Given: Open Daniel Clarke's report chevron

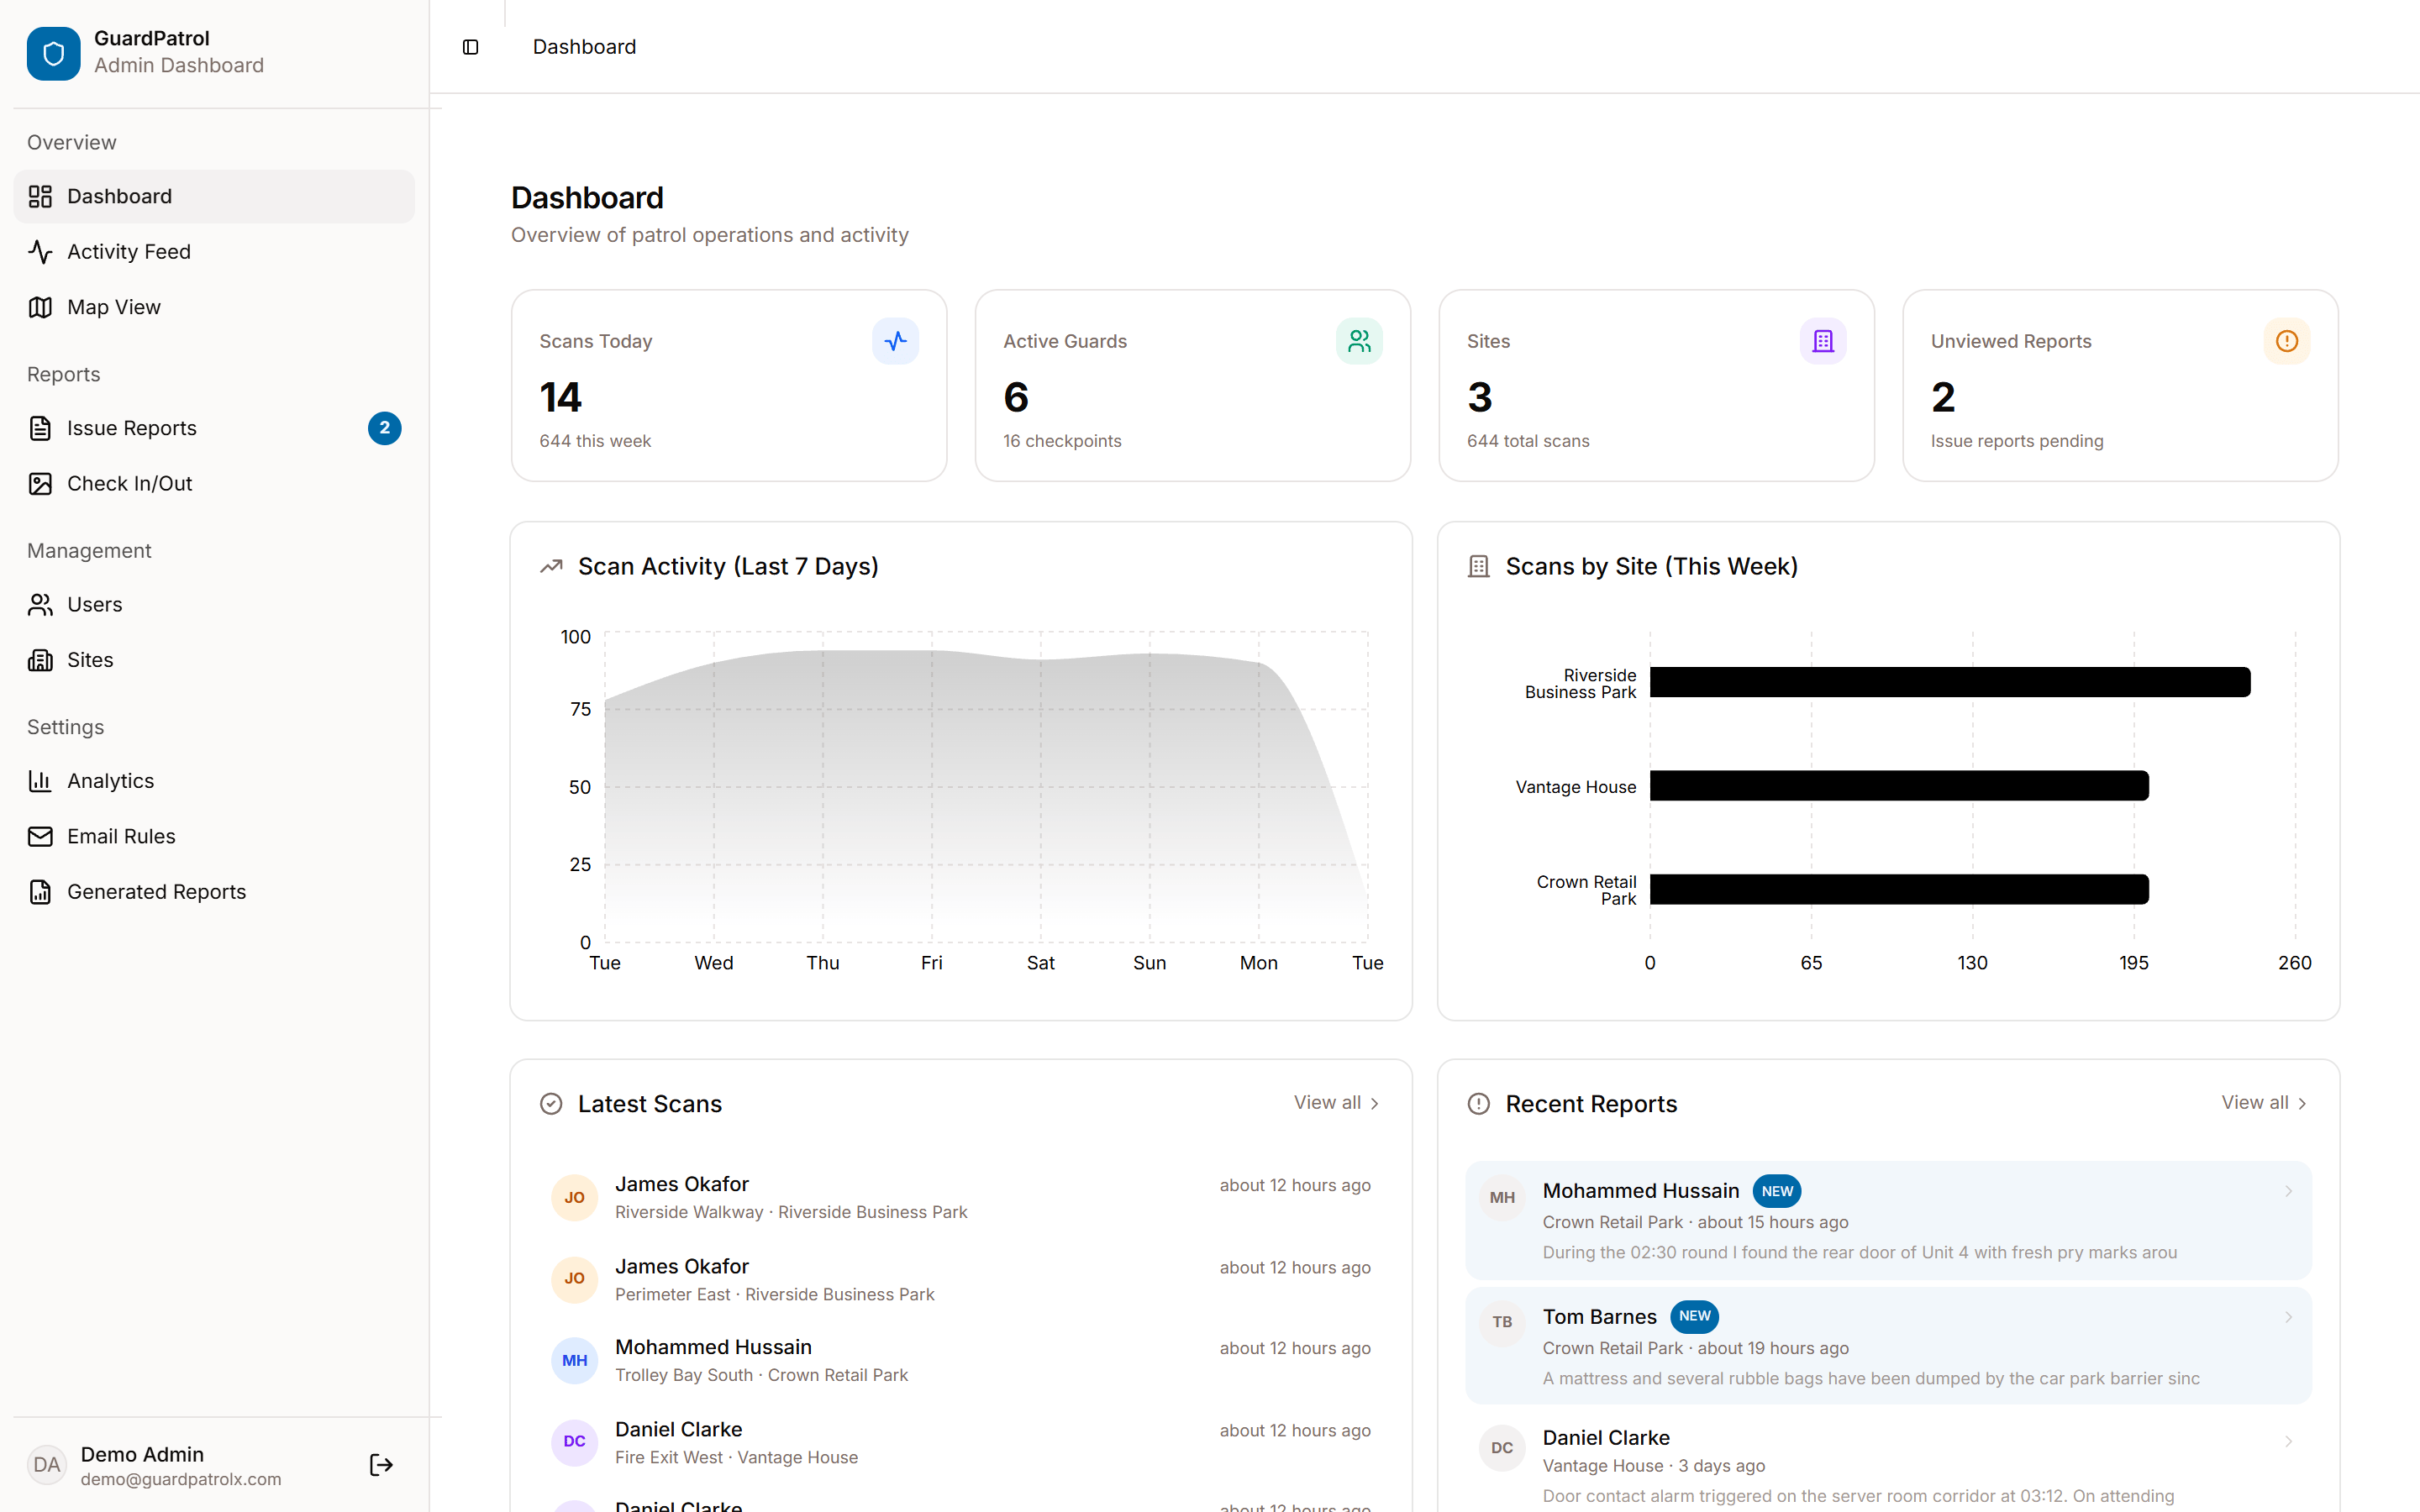Looking at the screenshot, I should 2288,1441.
